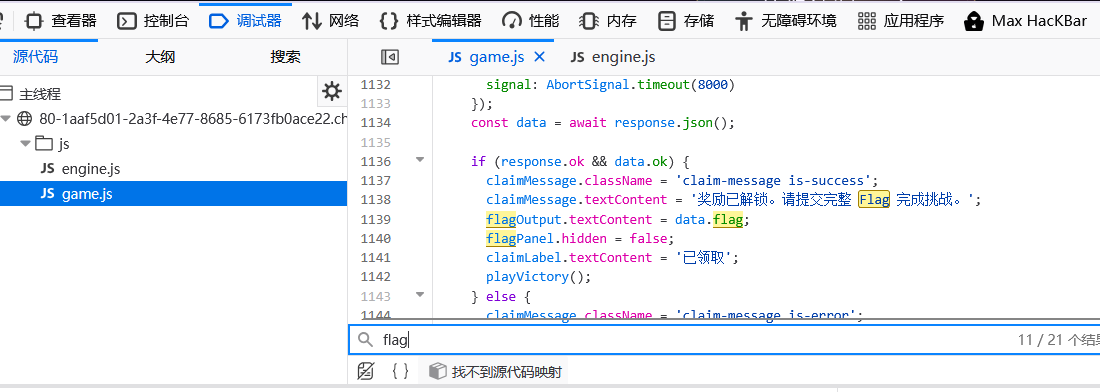Switch to the 搜索 search panel tab
The height and width of the screenshot is (392, 1100).
tap(286, 57)
